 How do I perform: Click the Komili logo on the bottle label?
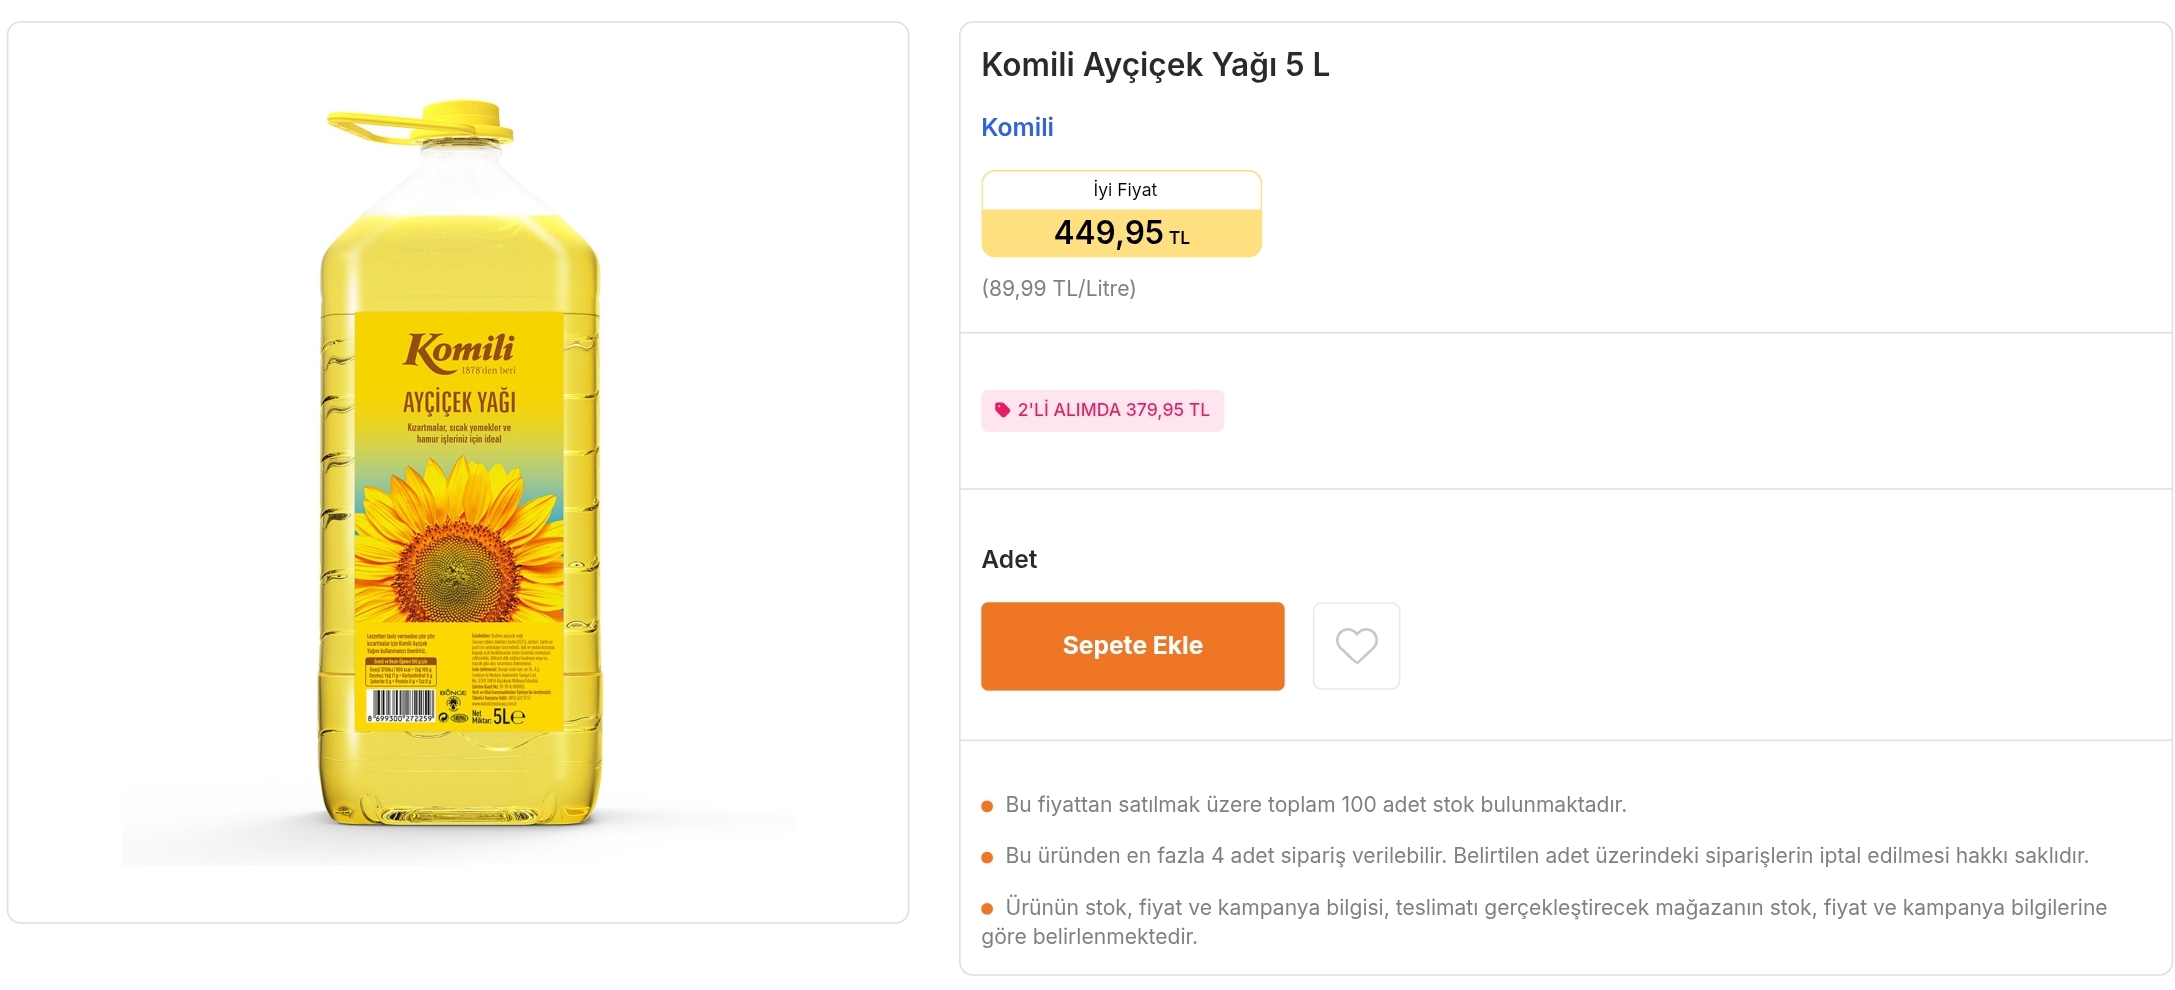459,351
